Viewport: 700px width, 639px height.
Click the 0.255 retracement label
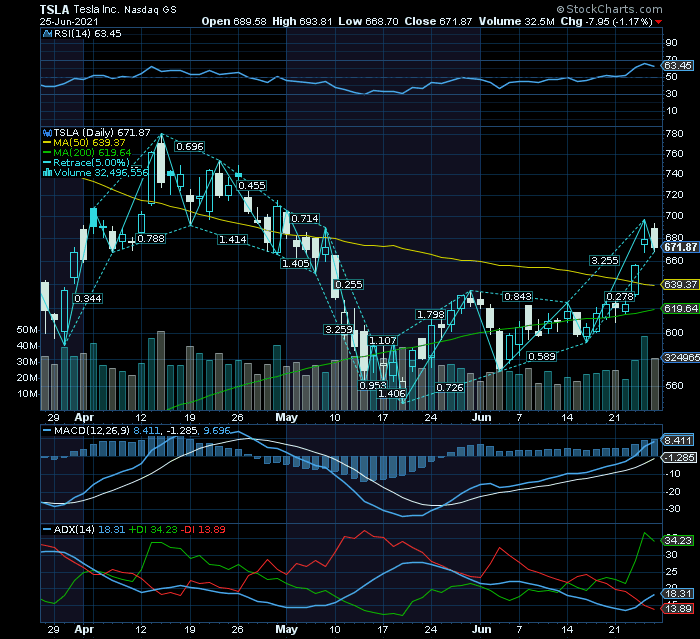(349, 285)
